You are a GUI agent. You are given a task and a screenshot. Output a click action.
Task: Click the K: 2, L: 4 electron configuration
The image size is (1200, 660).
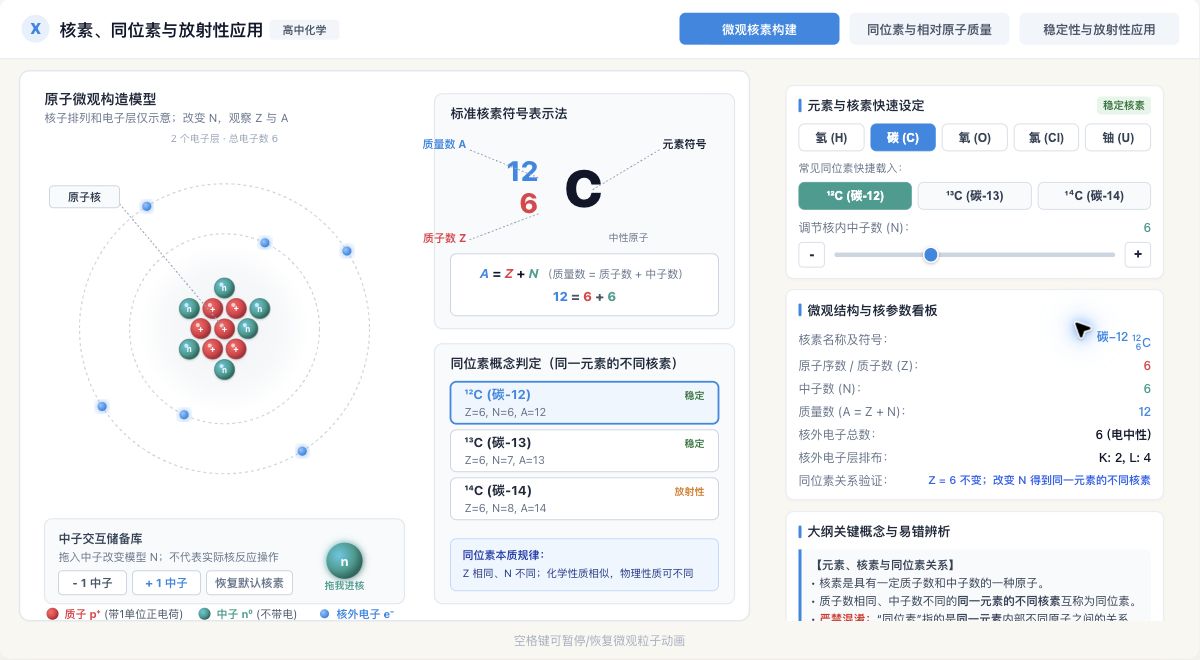click(1125, 457)
